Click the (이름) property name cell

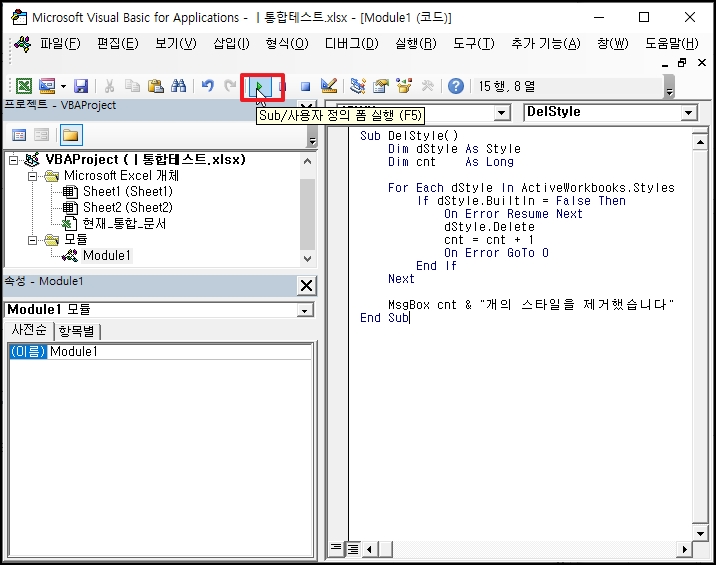(x=28, y=351)
